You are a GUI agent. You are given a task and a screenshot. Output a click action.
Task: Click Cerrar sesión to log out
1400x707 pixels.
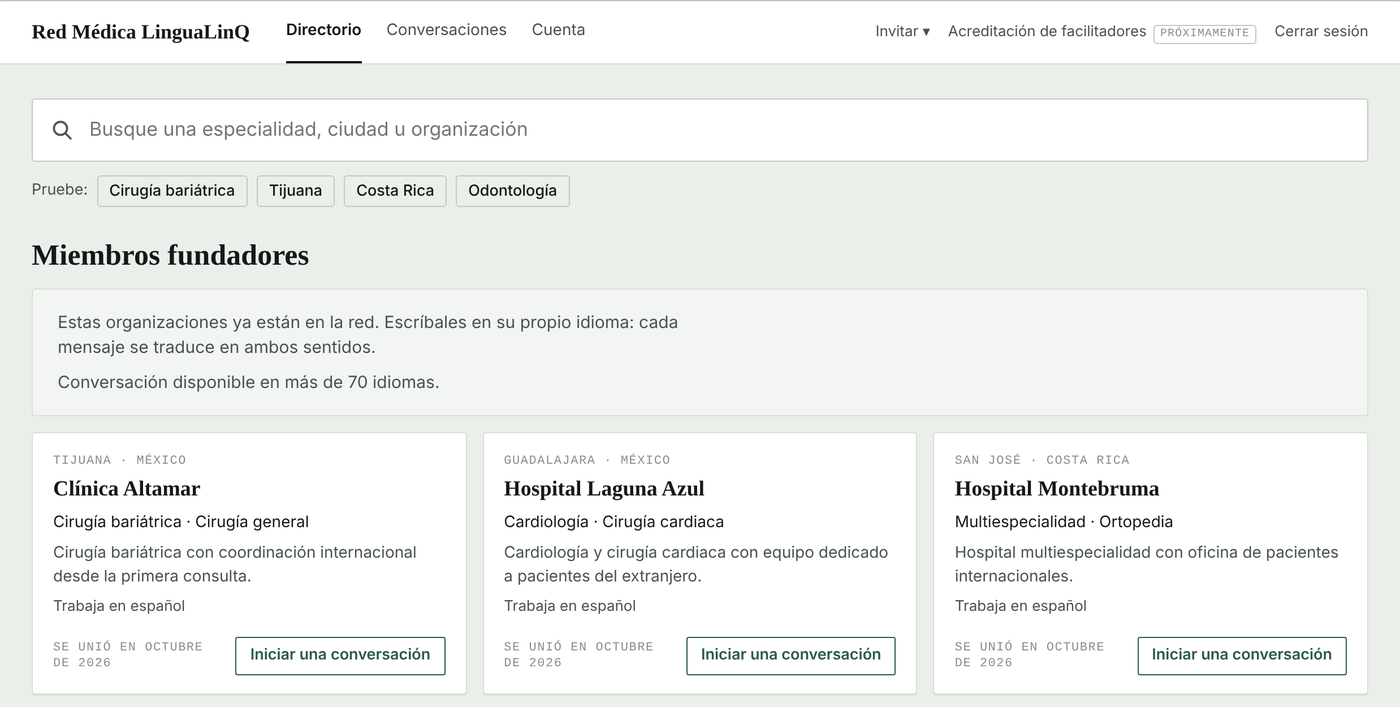[x=1321, y=32]
